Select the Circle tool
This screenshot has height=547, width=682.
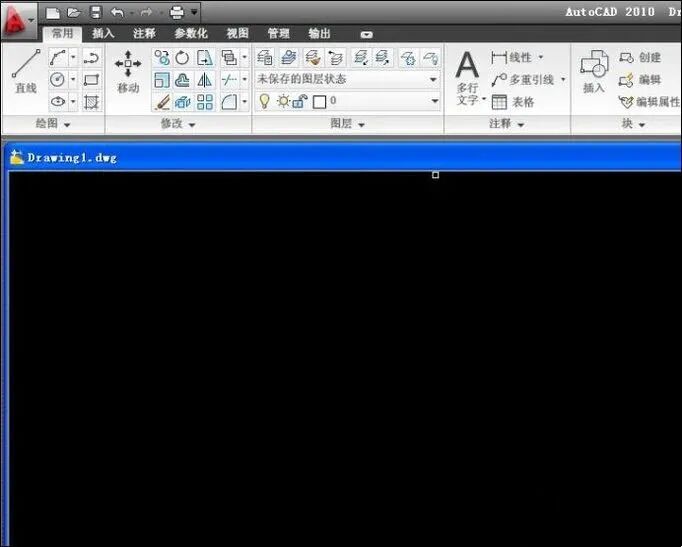coord(58,80)
